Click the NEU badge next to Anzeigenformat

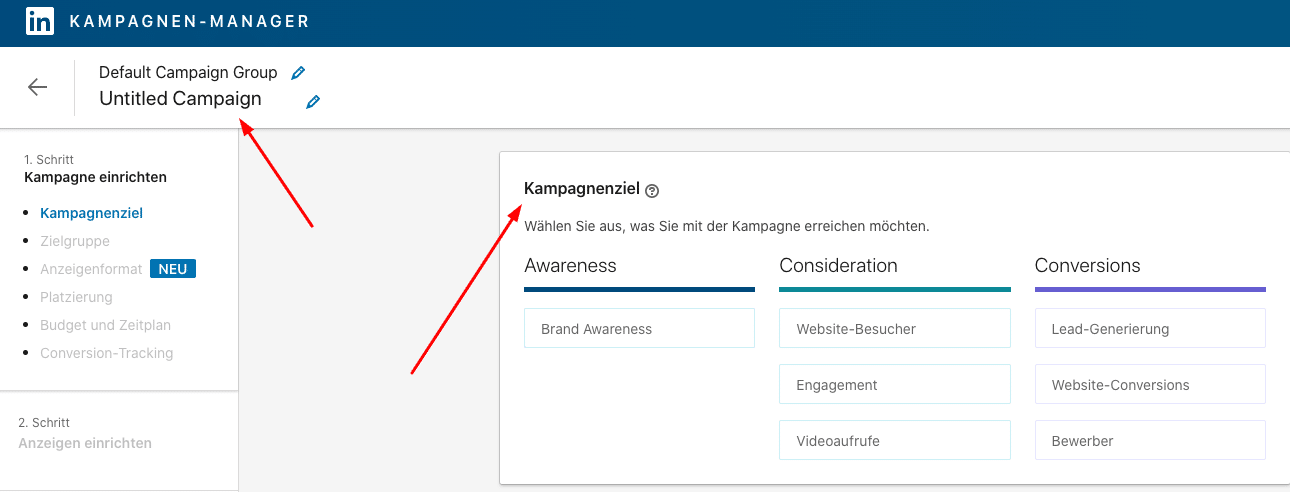173,269
